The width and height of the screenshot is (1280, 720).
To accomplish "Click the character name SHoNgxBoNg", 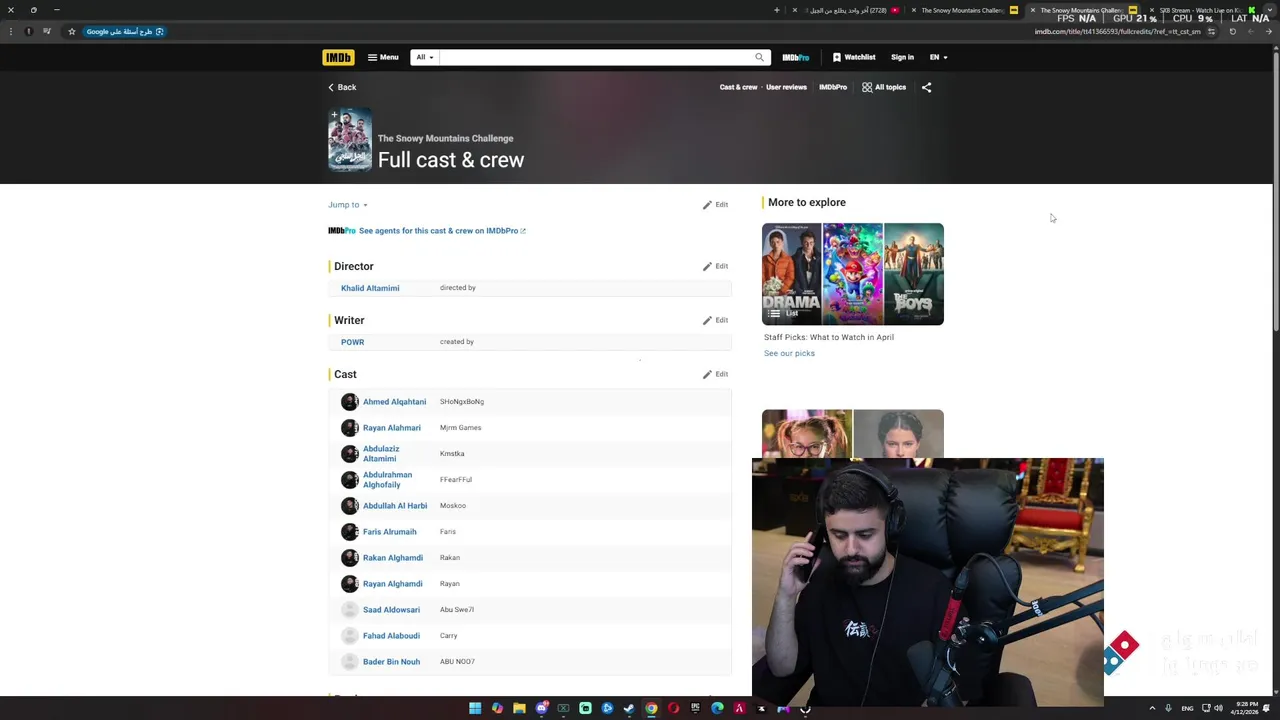I will 462,402.
